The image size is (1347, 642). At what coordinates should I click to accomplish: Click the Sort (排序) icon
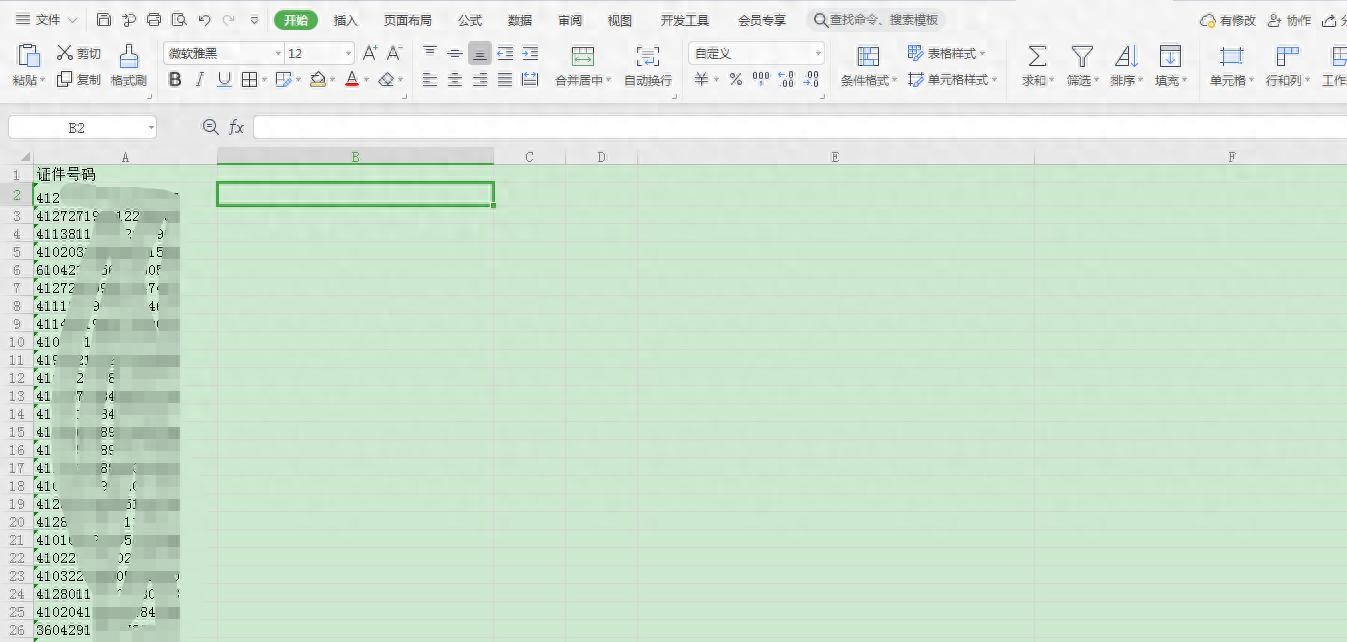pos(1125,56)
